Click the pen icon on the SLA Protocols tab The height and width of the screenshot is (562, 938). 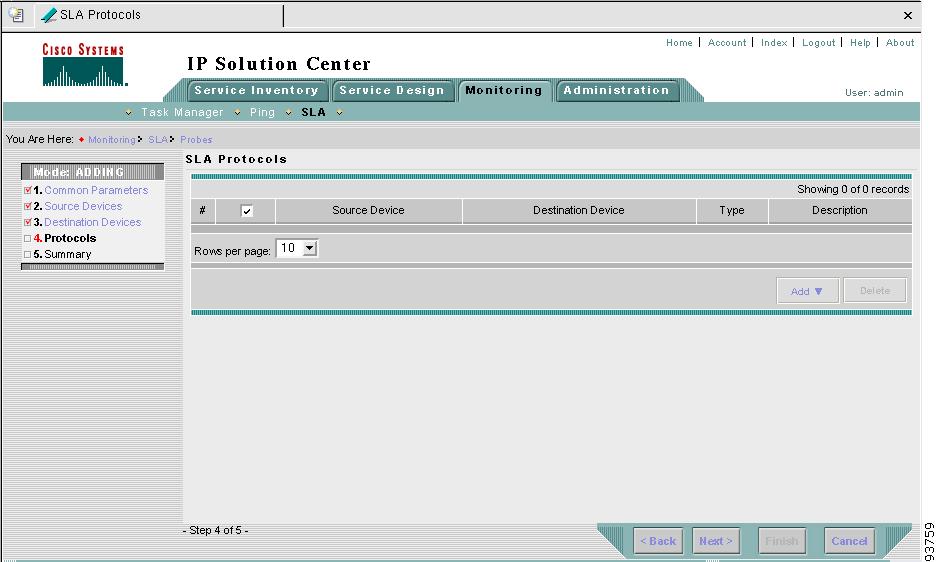tap(49, 15)
